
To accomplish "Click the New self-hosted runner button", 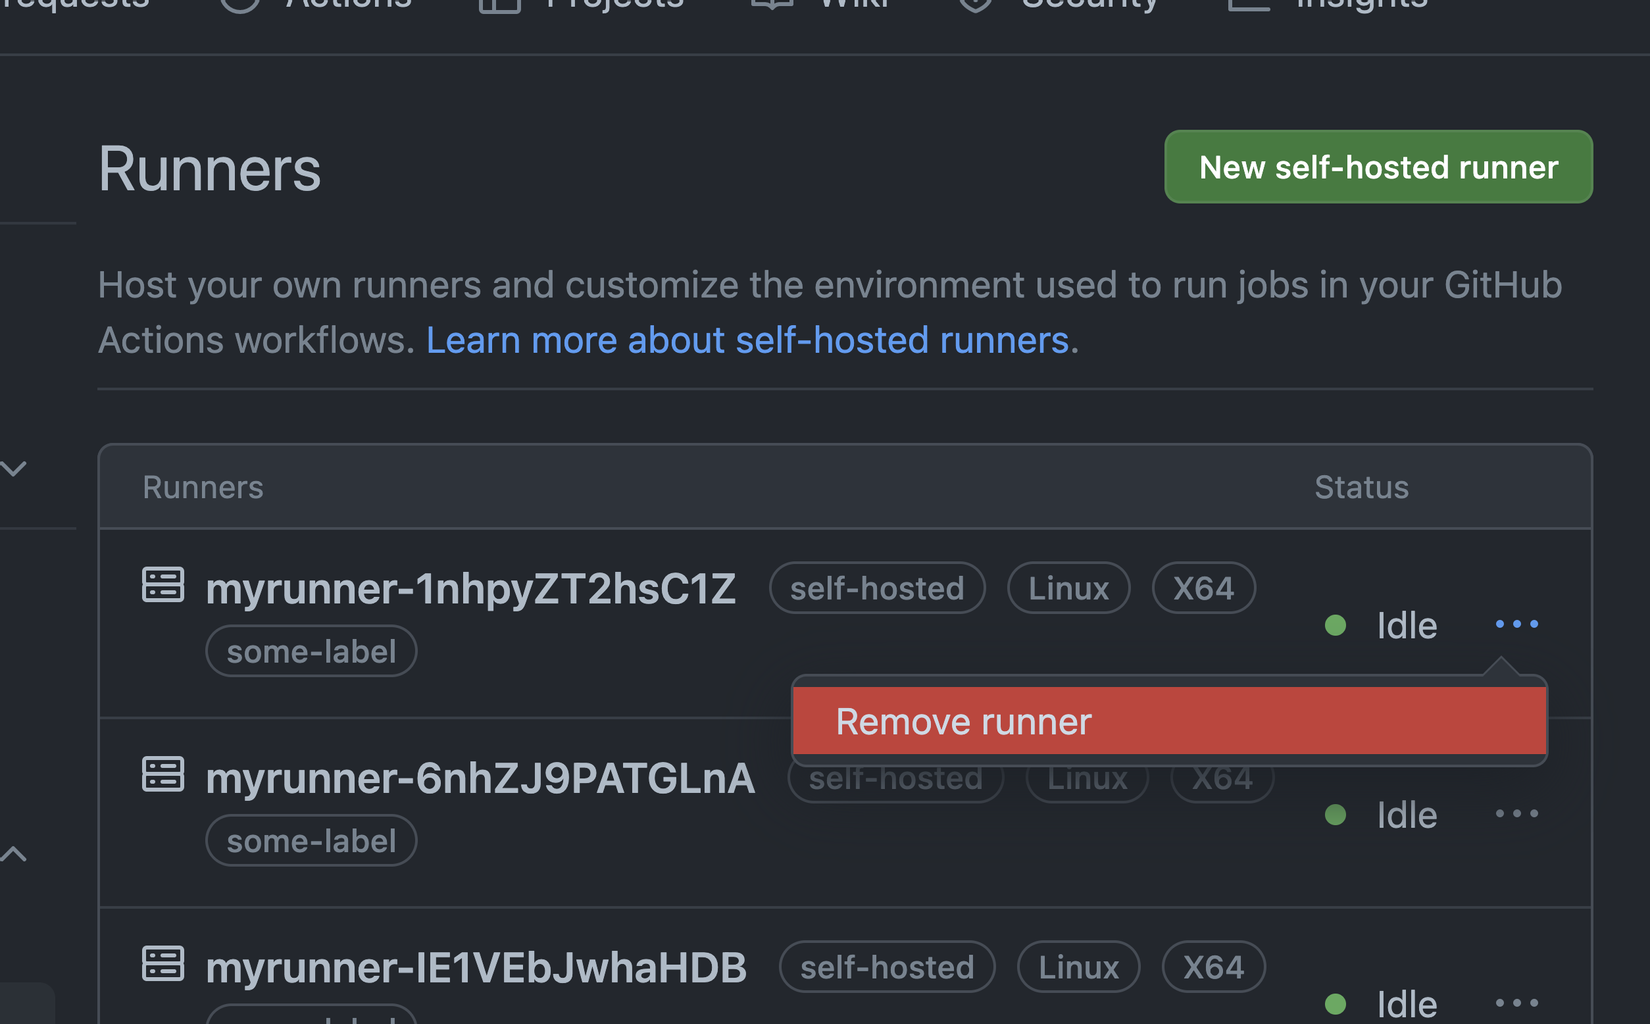I will click(1378, 167).
